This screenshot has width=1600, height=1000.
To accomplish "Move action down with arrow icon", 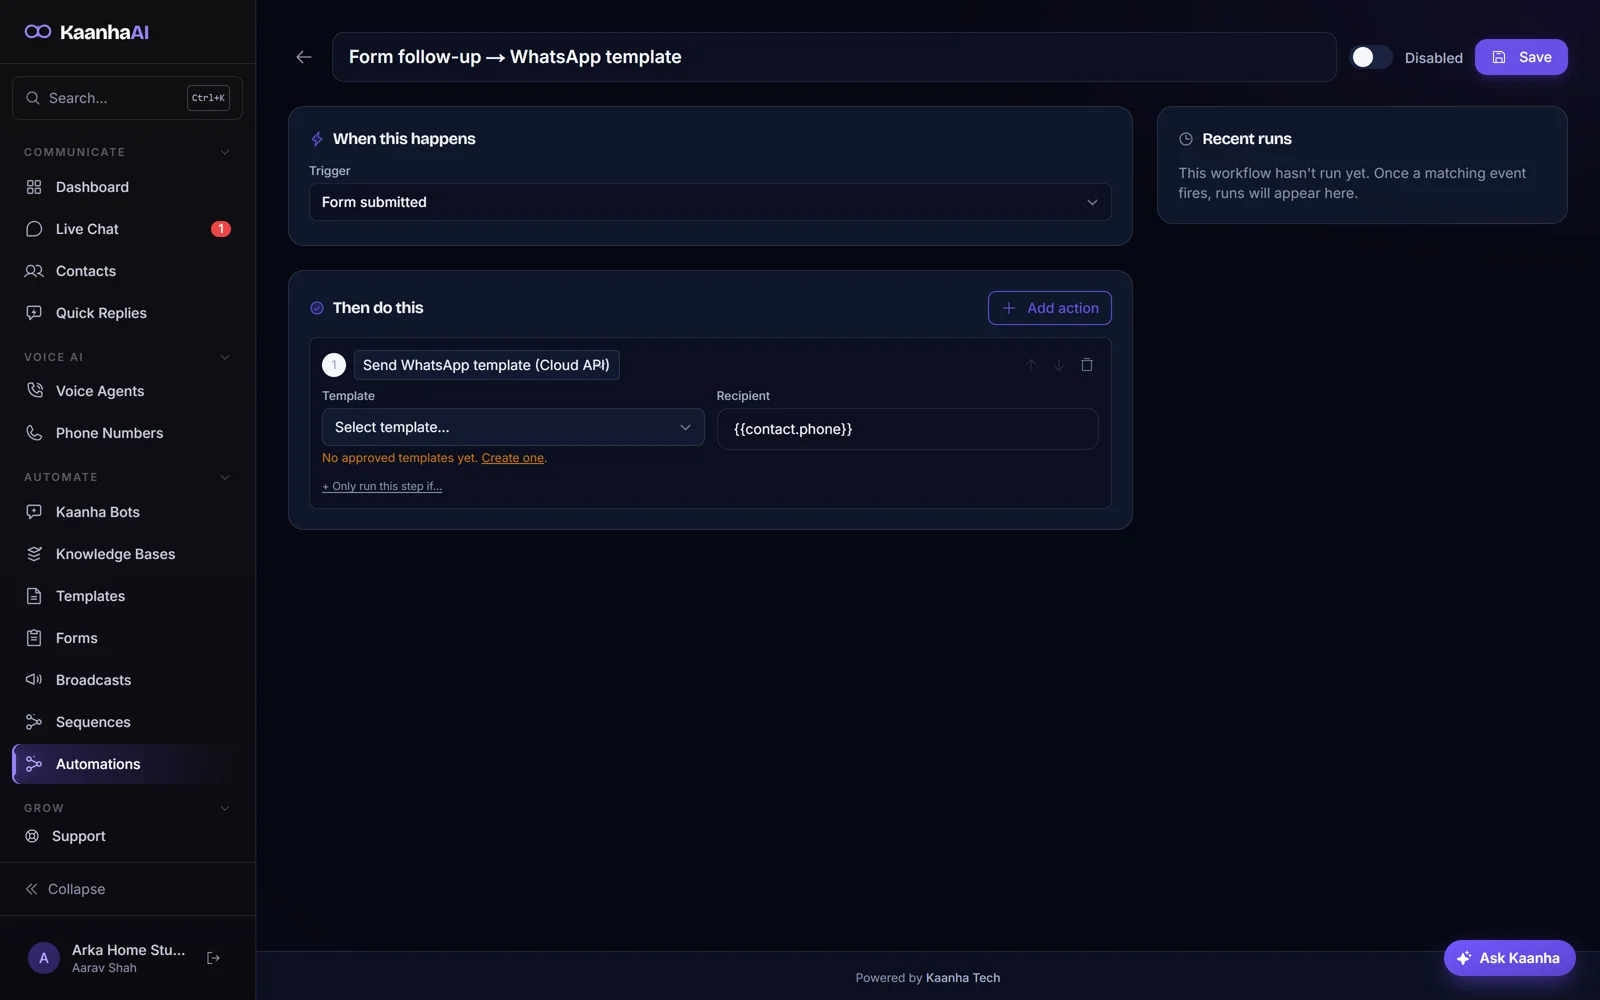I will (1059, 365).
